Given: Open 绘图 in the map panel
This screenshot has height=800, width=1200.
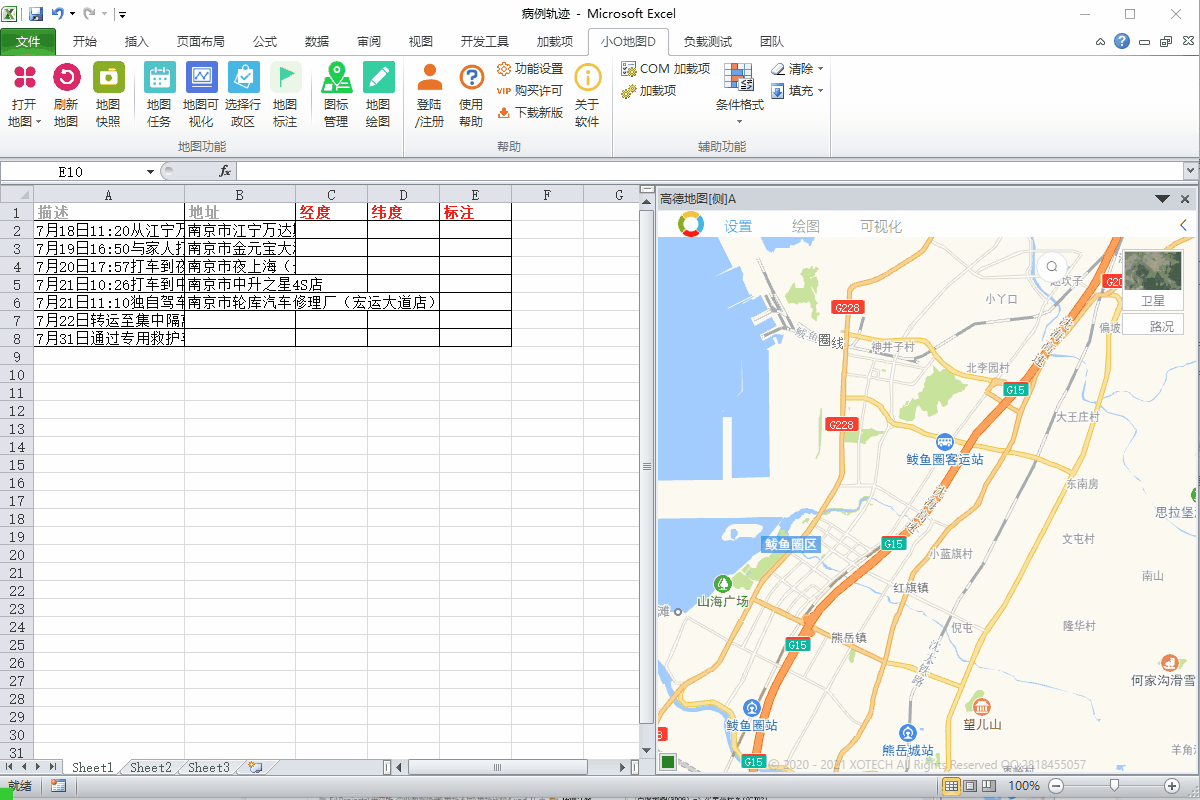Looking at the screenshot, I should pyautogui.click(x=805, y=227).
